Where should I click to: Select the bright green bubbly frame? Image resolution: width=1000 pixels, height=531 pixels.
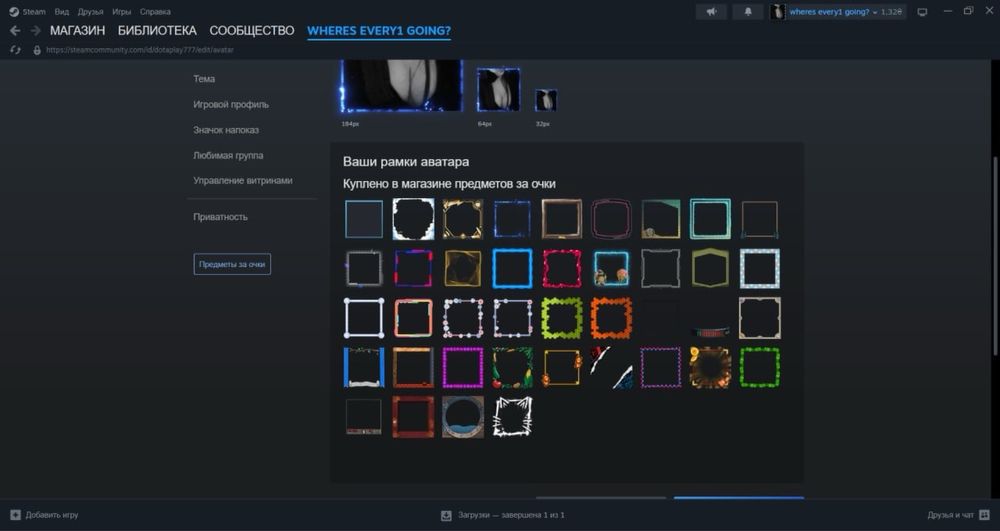[x=760, y=367]
